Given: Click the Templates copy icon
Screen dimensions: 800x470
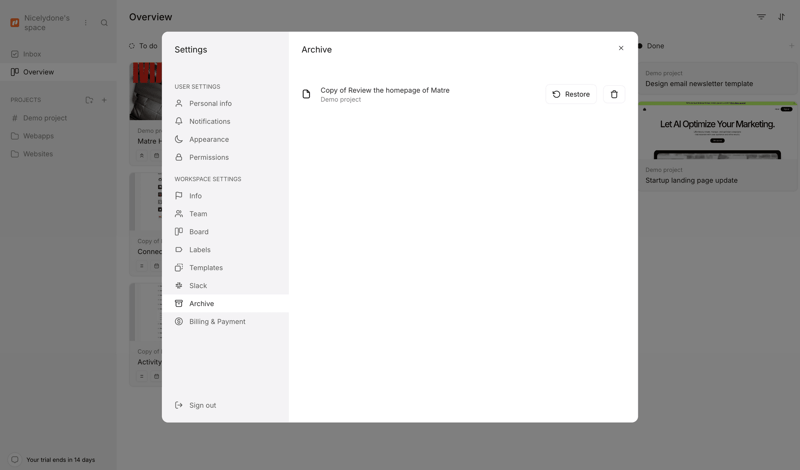Looking at the screenshot, I should point(179,267).
